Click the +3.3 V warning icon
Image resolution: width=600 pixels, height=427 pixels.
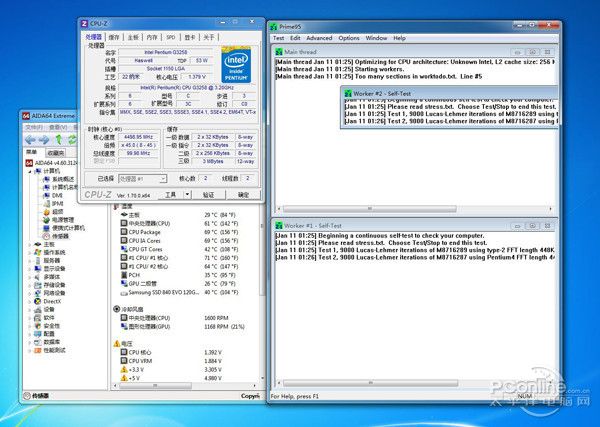[x=124, y=369]
